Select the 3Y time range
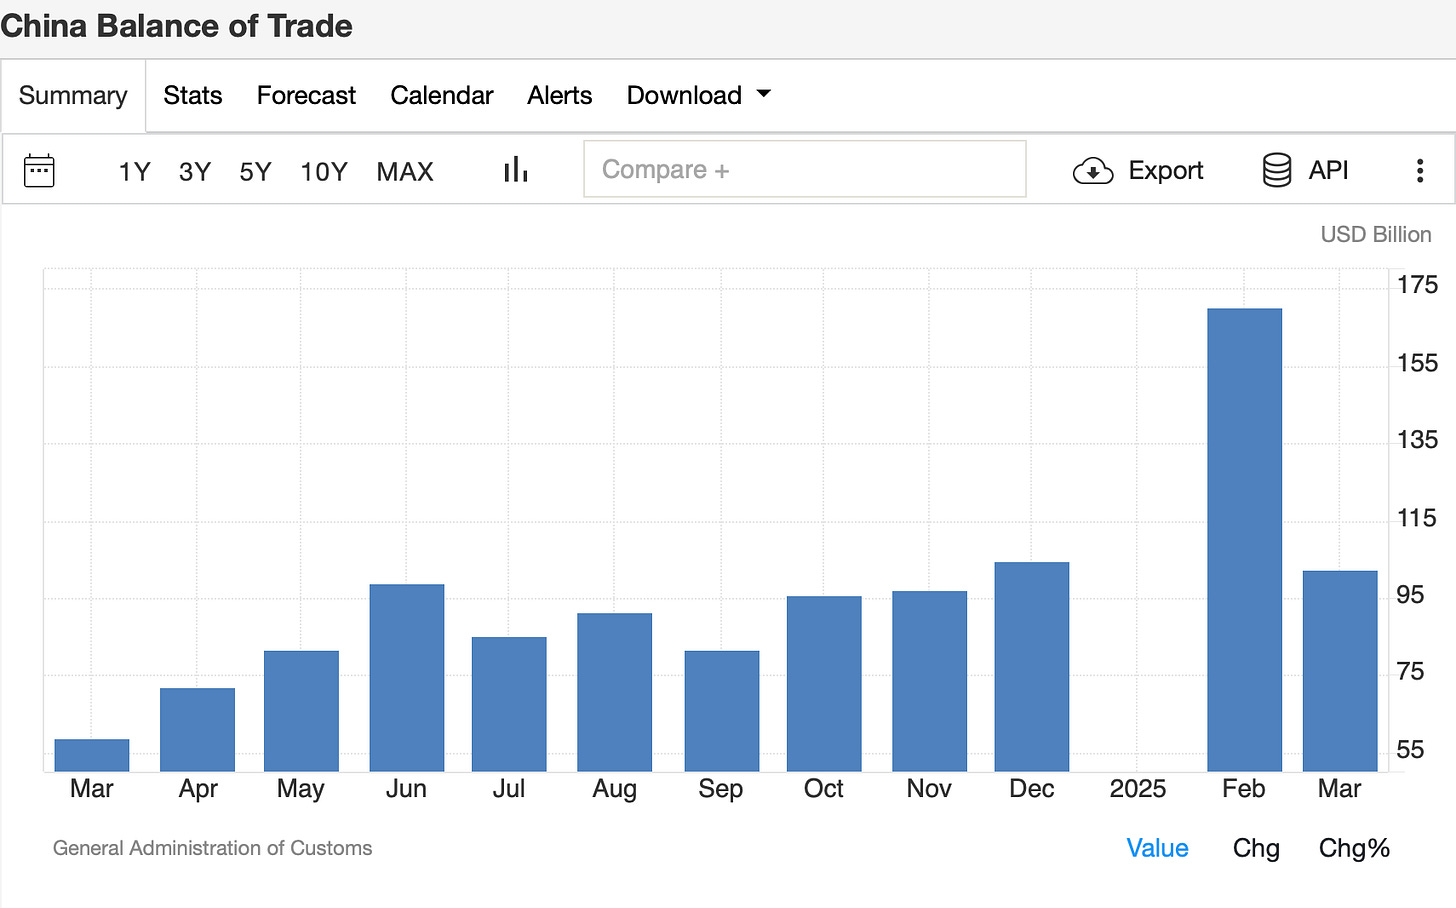The width and height of the screenshot is (1456, 908). click(x=195, y=172)
